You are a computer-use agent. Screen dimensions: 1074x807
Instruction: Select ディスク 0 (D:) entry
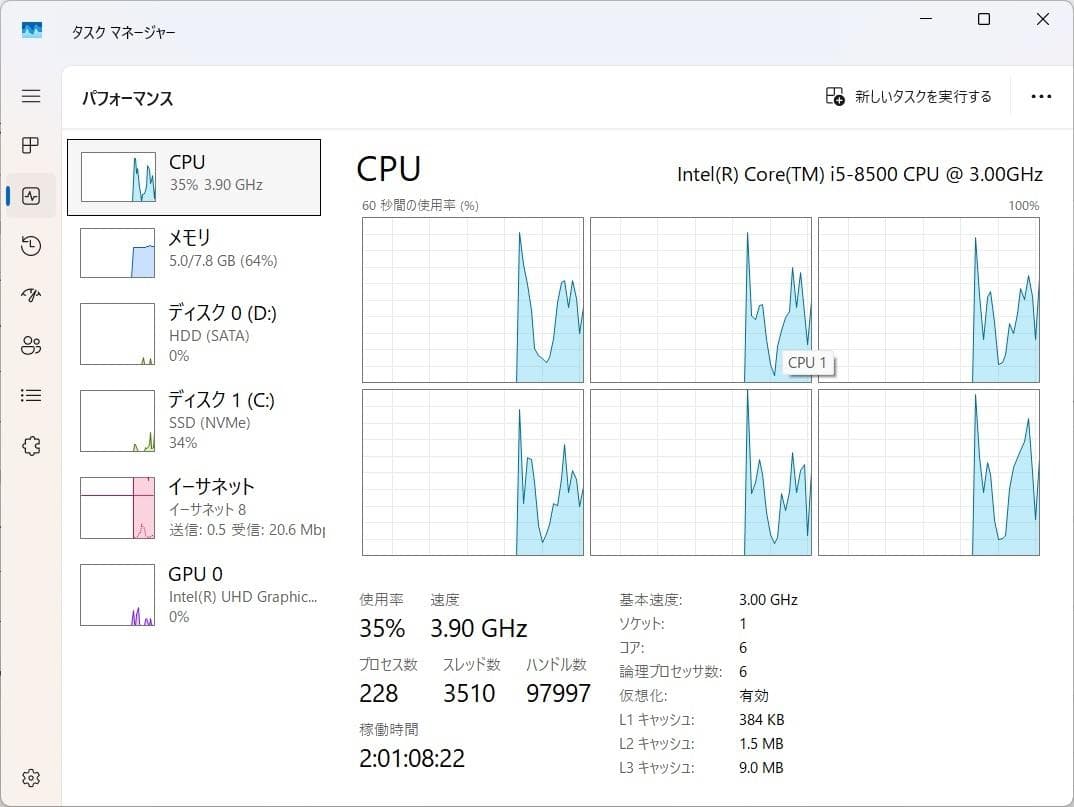click(x=193, y=333)
